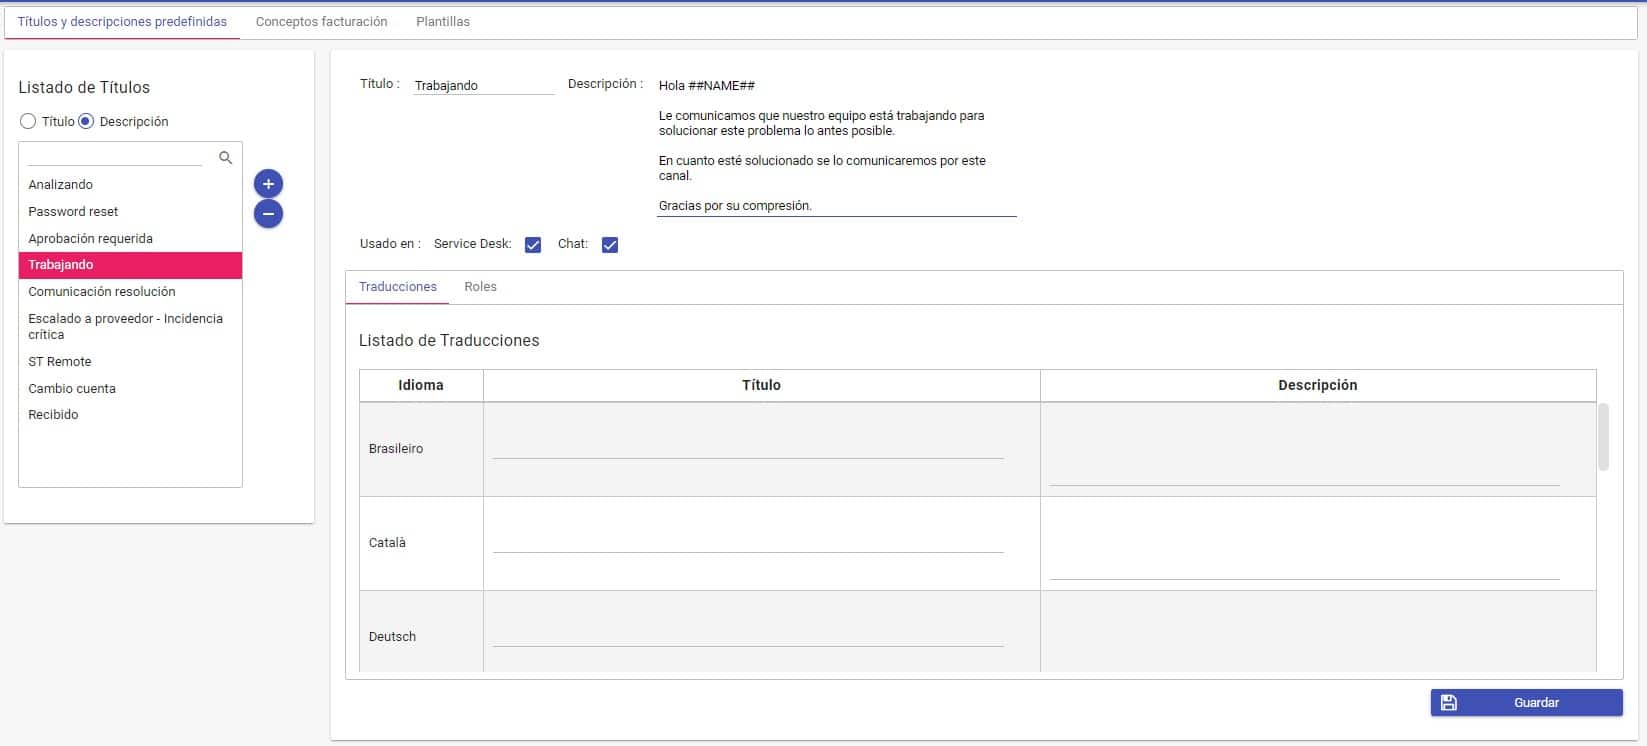This screenshot has width=1647, height=746.
Task: Select ST Remote list entry
Action: (x=60, y=362)
